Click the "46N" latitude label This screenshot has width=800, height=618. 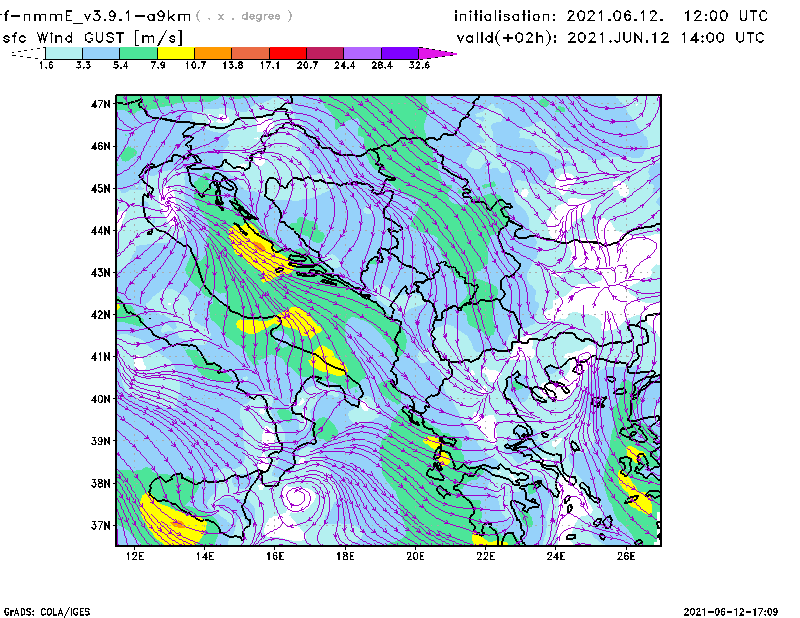(101, 146)
